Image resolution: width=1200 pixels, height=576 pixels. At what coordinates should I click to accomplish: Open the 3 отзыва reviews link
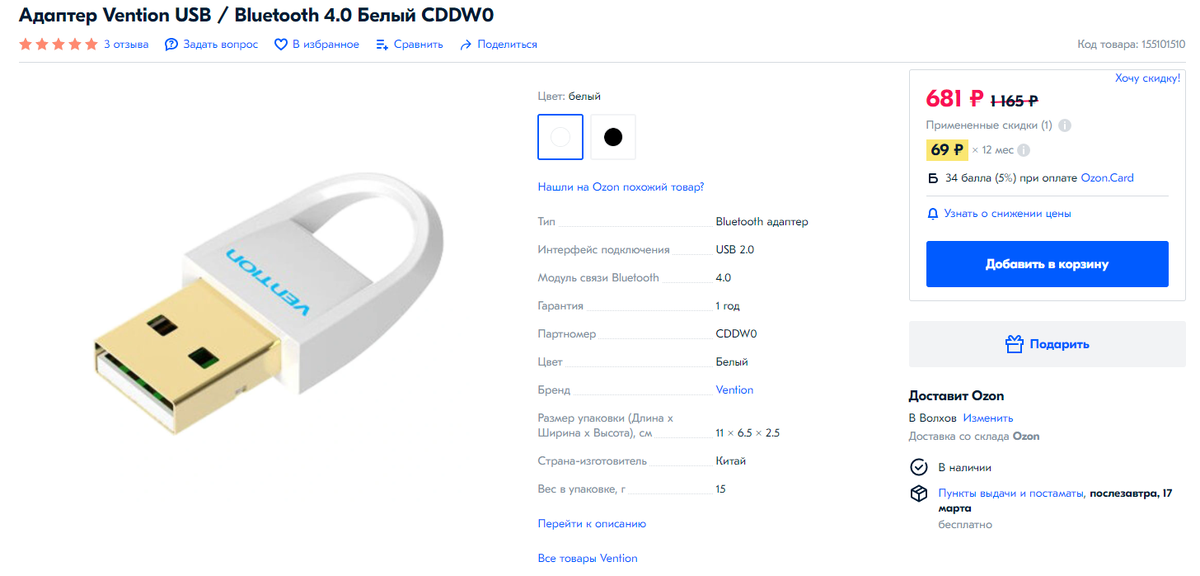(126, 44)
